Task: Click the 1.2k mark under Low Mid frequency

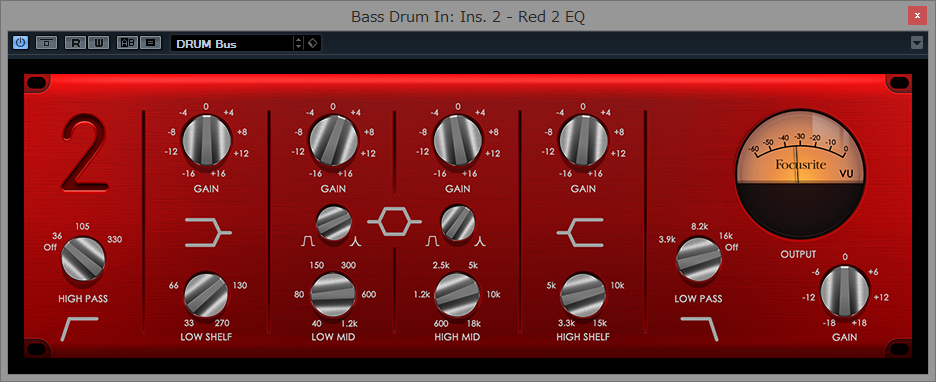Action: 349,323
